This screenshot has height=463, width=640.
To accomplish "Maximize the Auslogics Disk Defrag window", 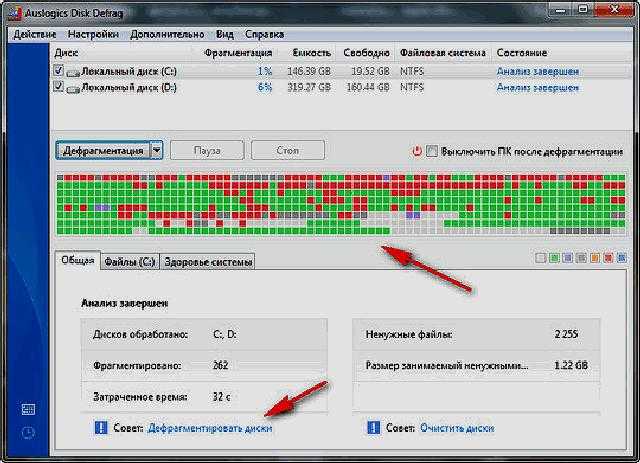I will click(x=583, y=10).
